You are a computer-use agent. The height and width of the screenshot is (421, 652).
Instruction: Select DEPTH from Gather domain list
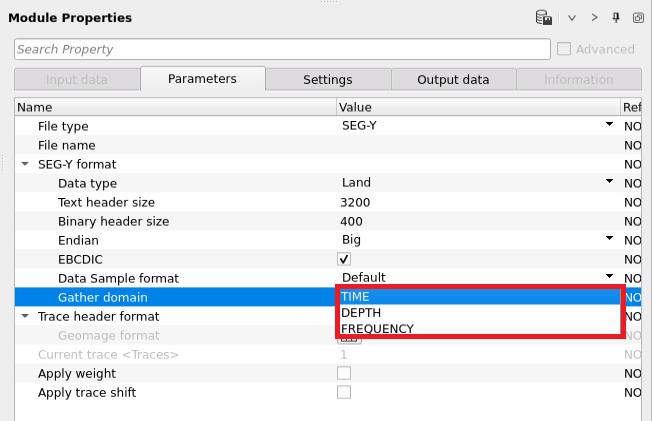click(x=362, y=313)
